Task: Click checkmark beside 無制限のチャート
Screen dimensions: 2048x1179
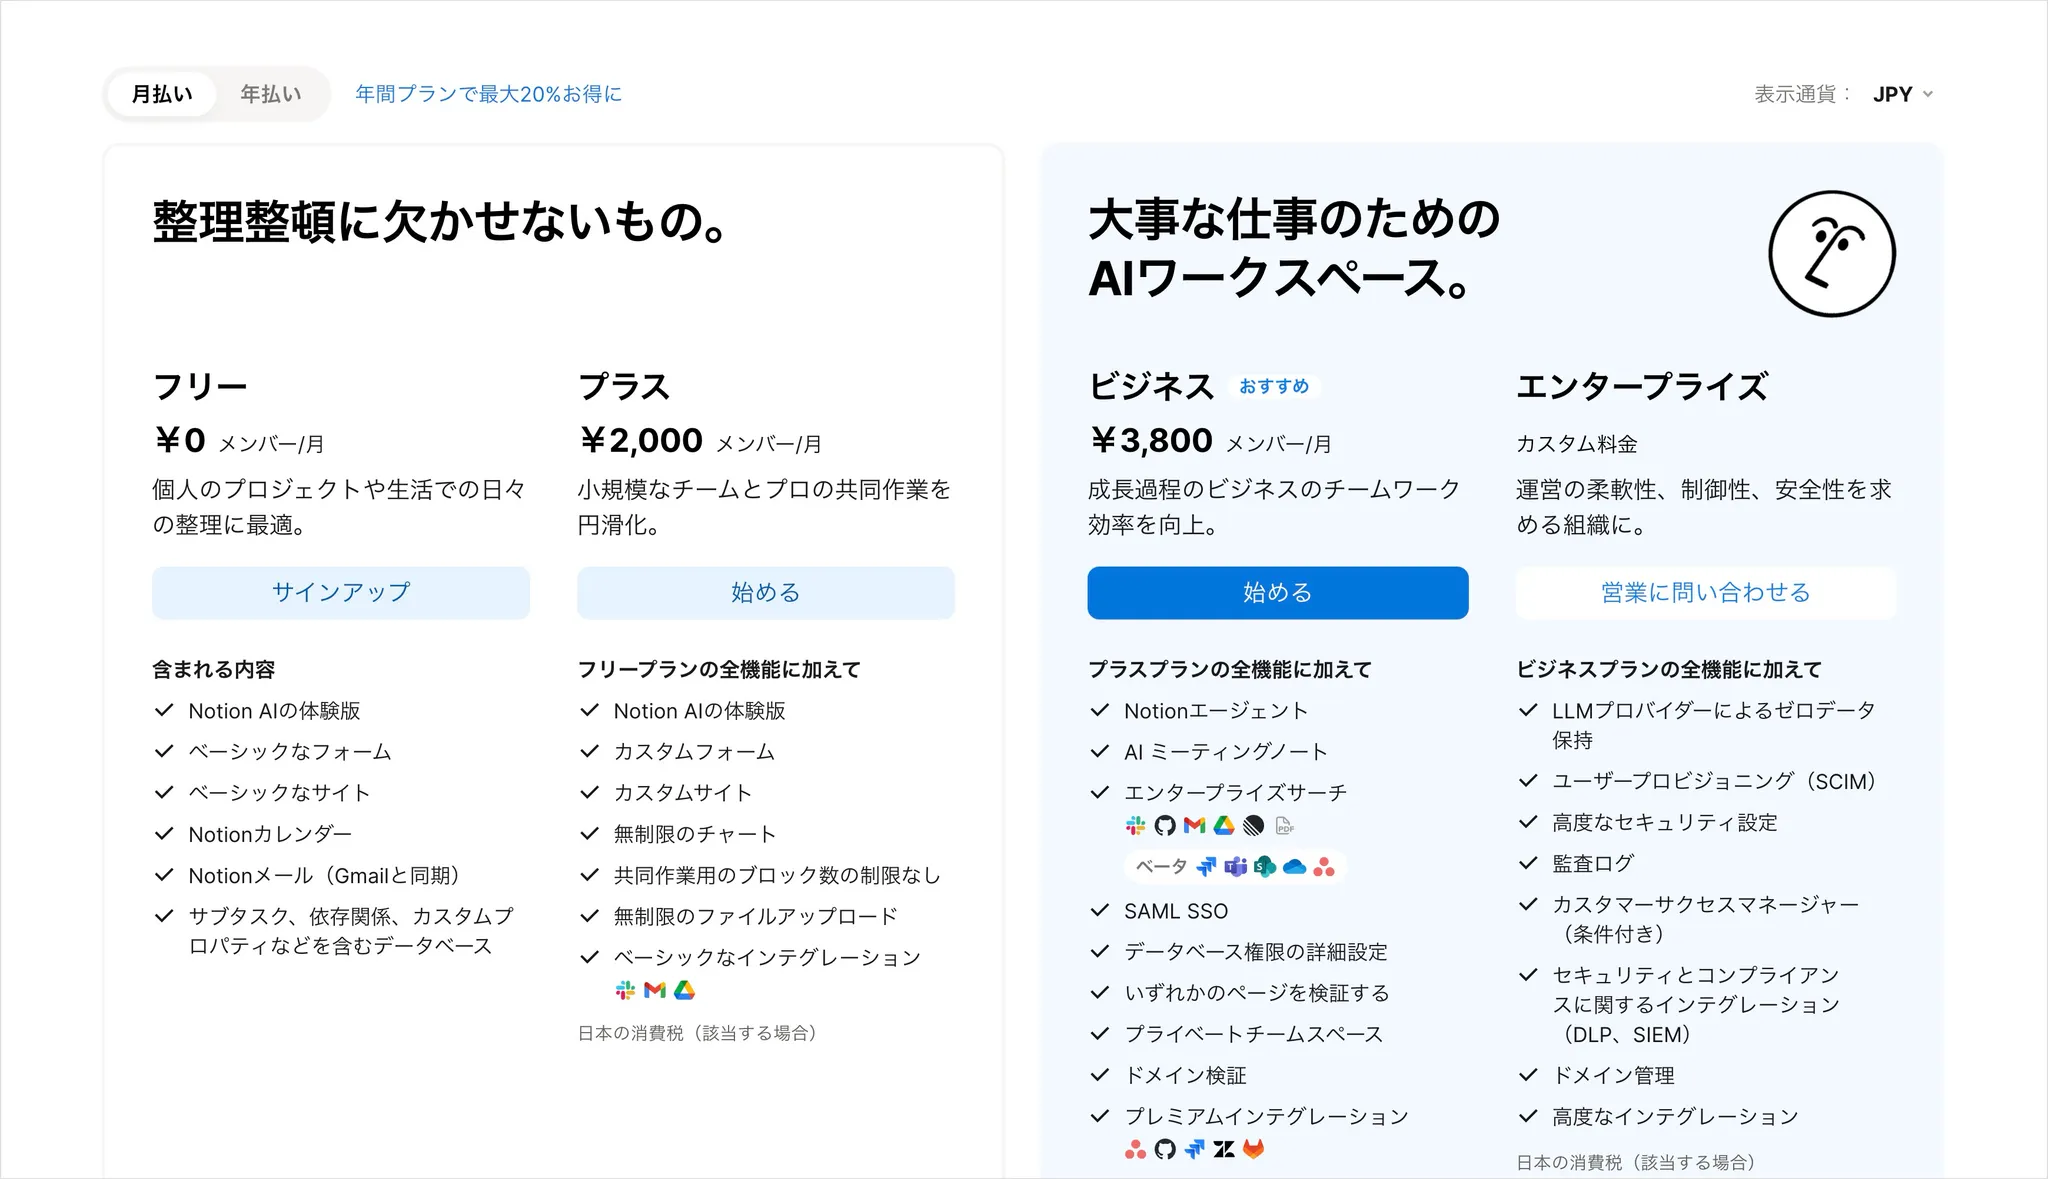Action: [x=590, y=834]
